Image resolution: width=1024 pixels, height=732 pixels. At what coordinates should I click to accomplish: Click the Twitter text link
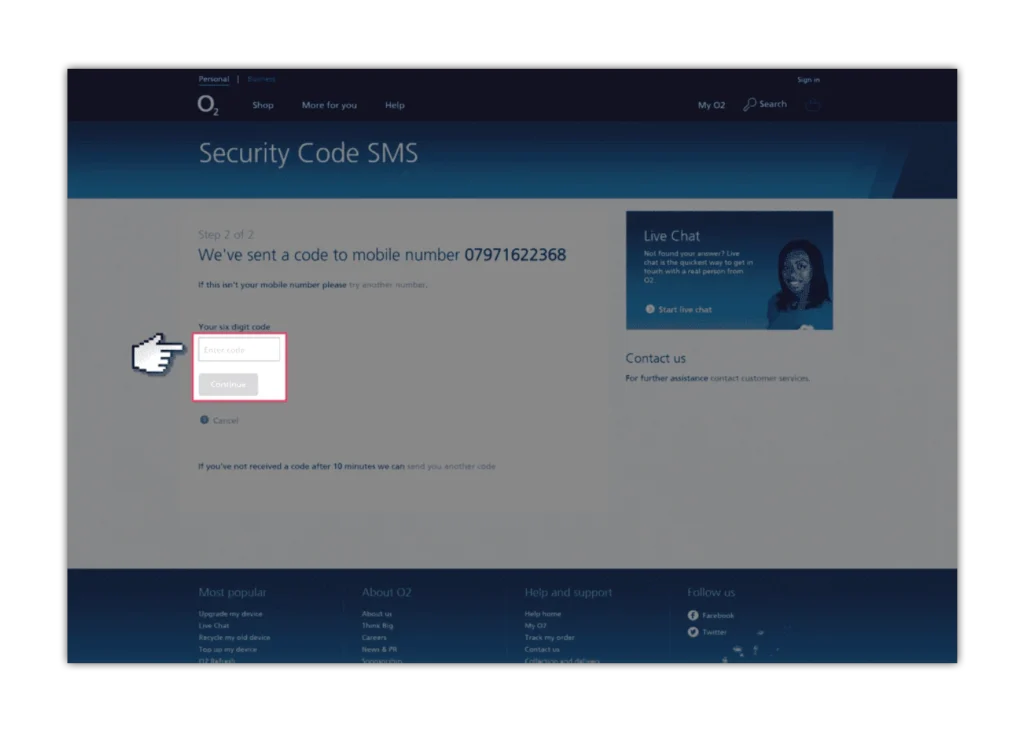[x=714, y=632]
